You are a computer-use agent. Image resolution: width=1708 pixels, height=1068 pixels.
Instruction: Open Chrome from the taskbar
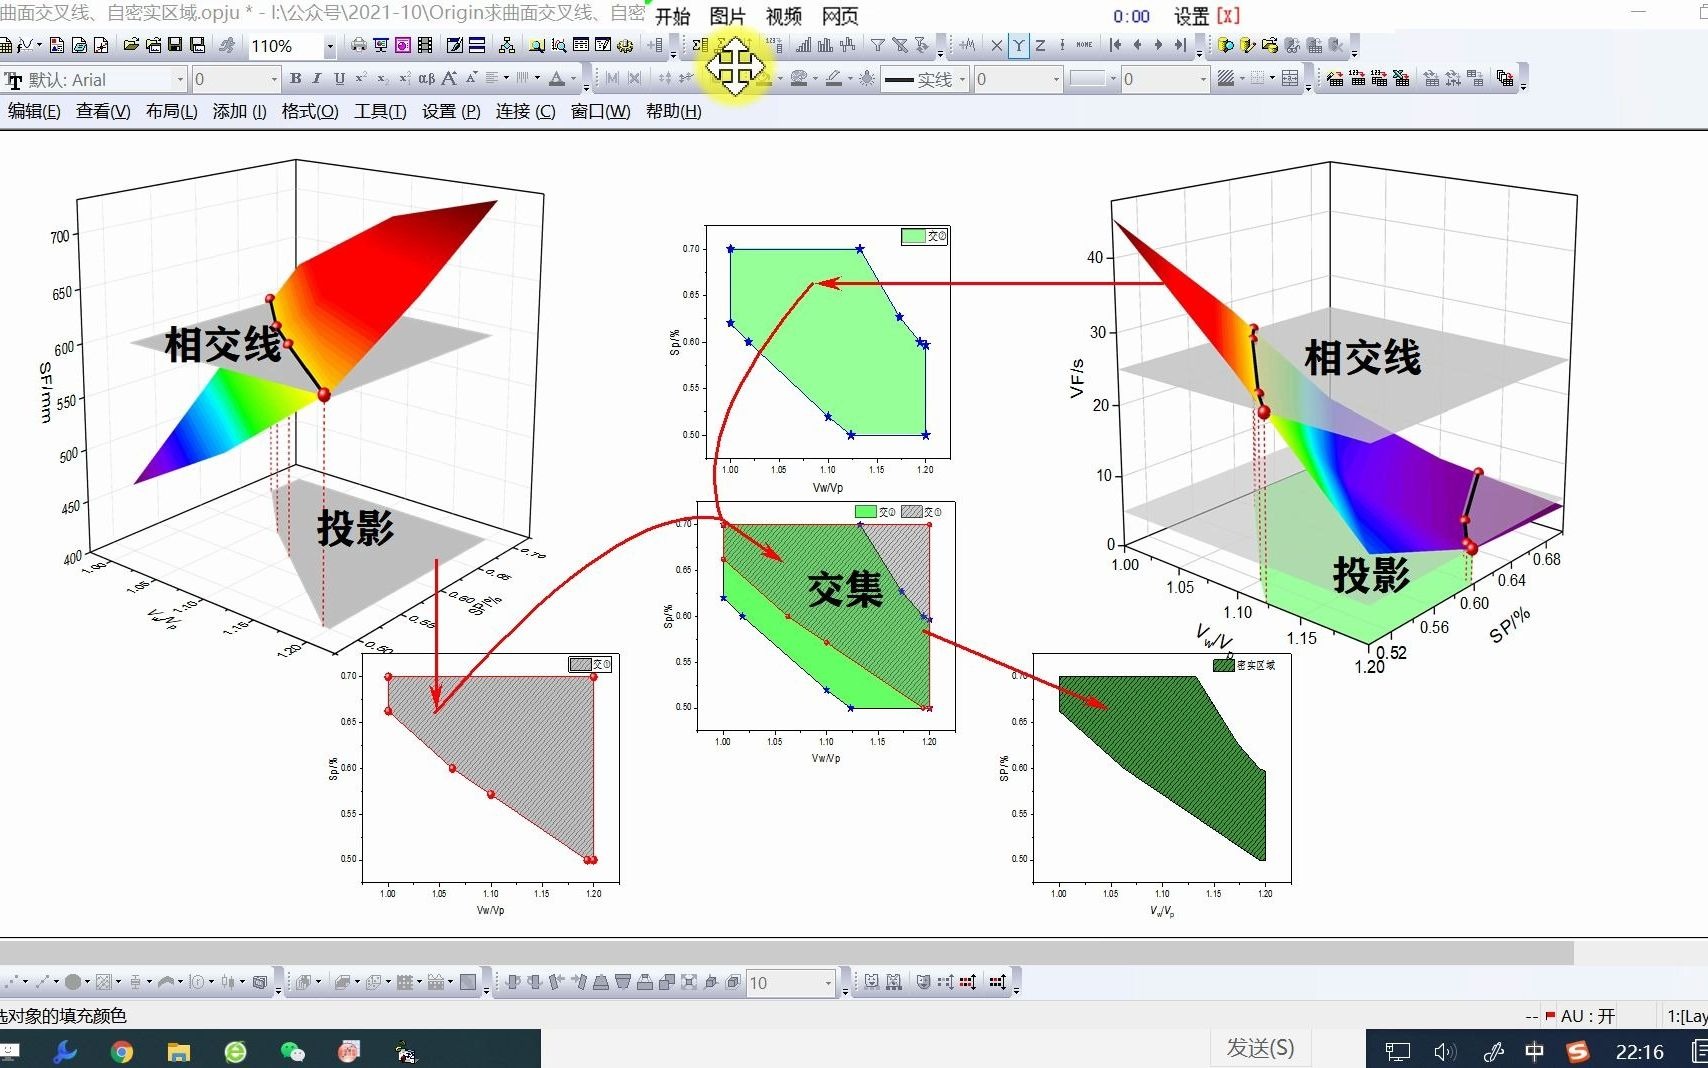122,1051
